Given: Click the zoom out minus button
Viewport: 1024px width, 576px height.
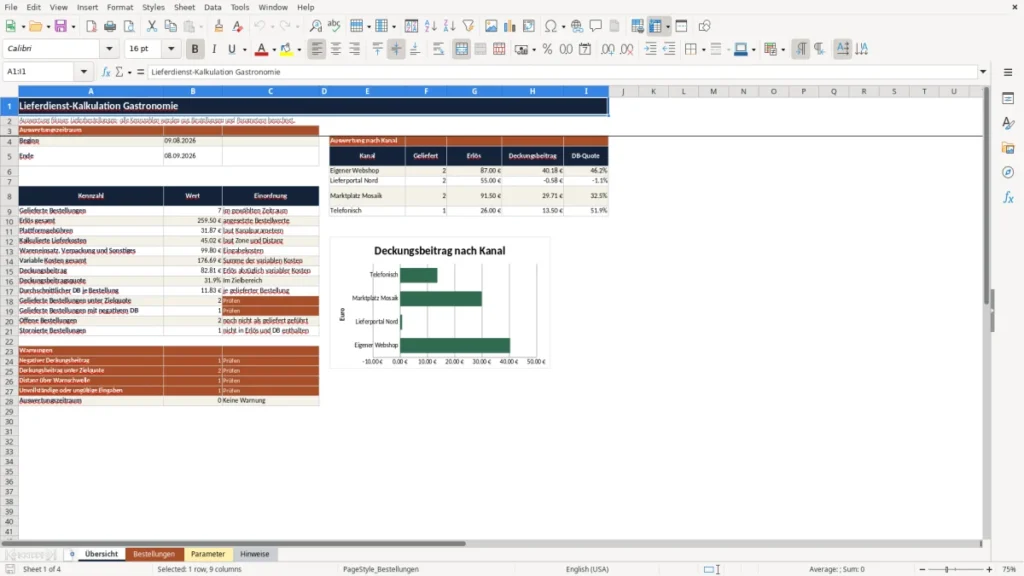Looking at the screenshot, I should pos(922,569).
